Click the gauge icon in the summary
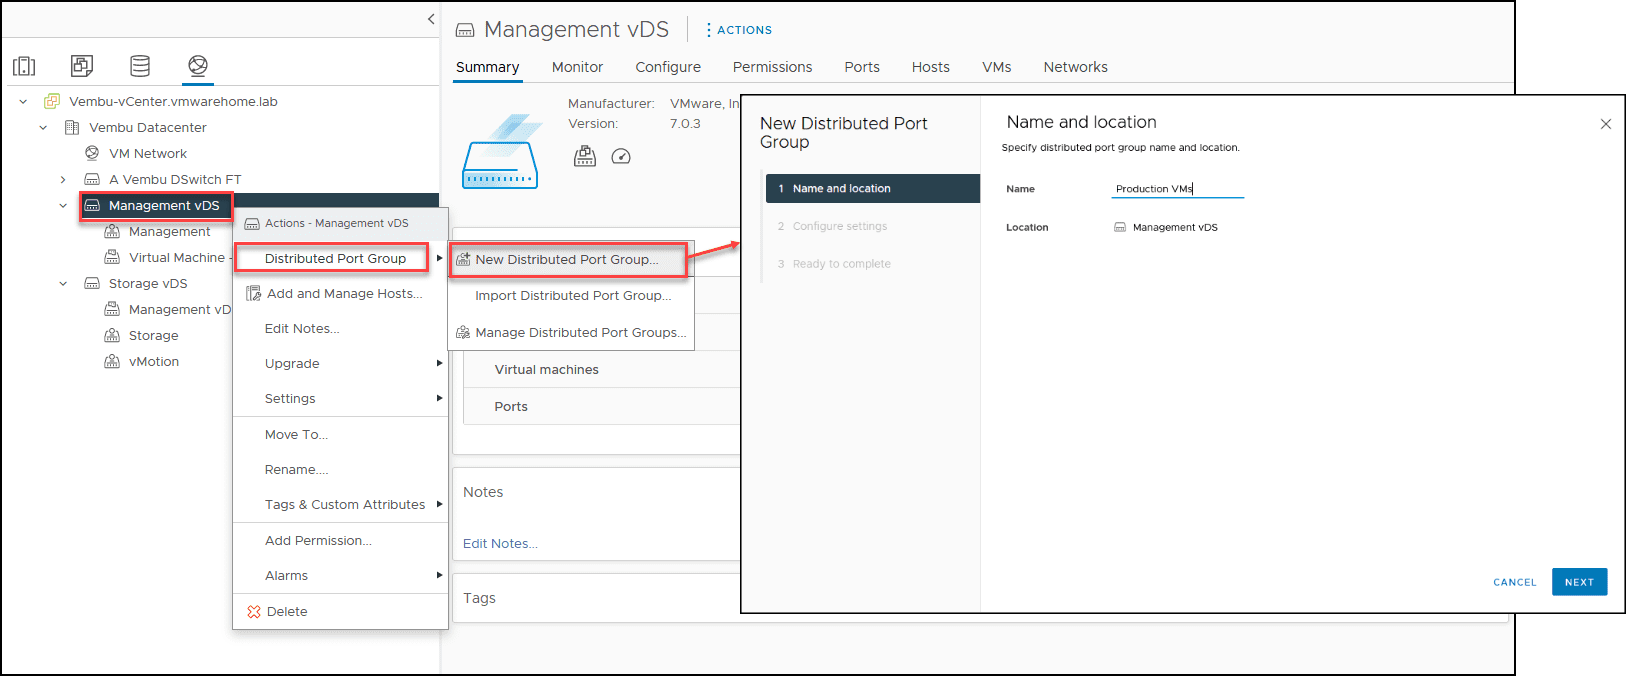Screen dimensions: 1626x676 point(621,156)
